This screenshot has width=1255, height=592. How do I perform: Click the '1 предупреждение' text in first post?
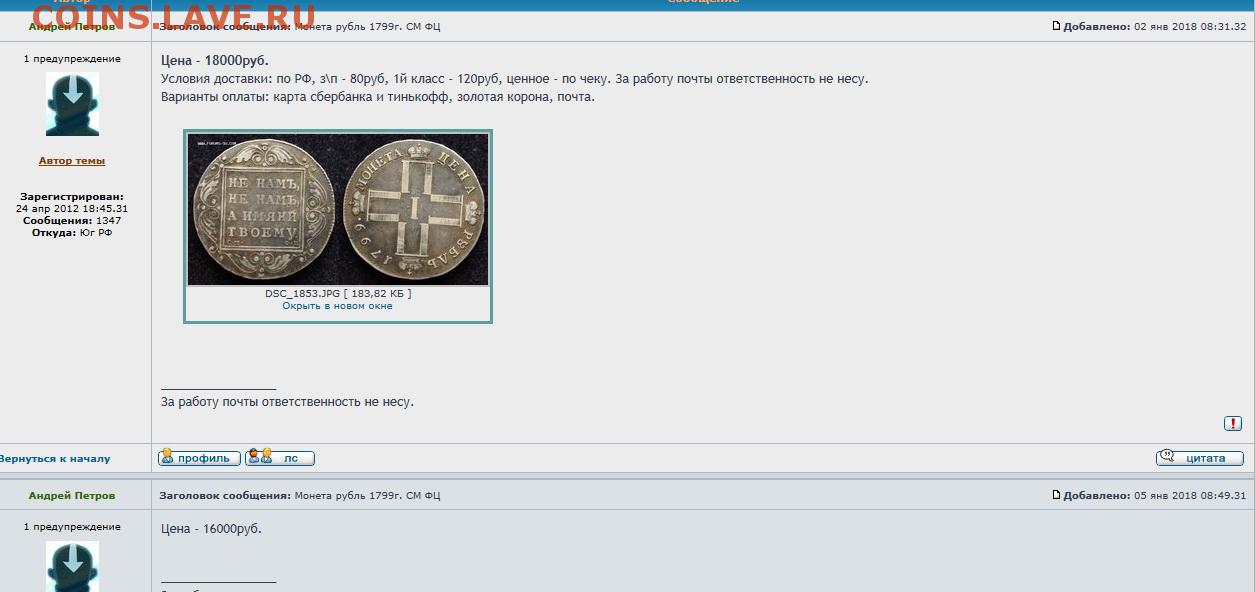(x=72, y=59)
